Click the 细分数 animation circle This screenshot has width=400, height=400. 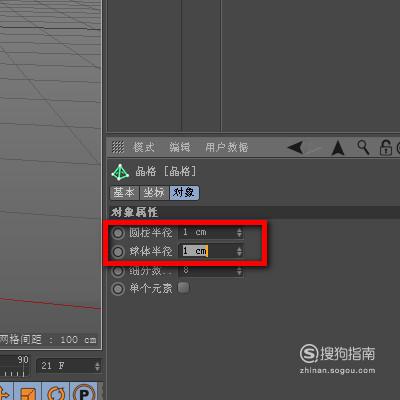click(x=118, y=271)
